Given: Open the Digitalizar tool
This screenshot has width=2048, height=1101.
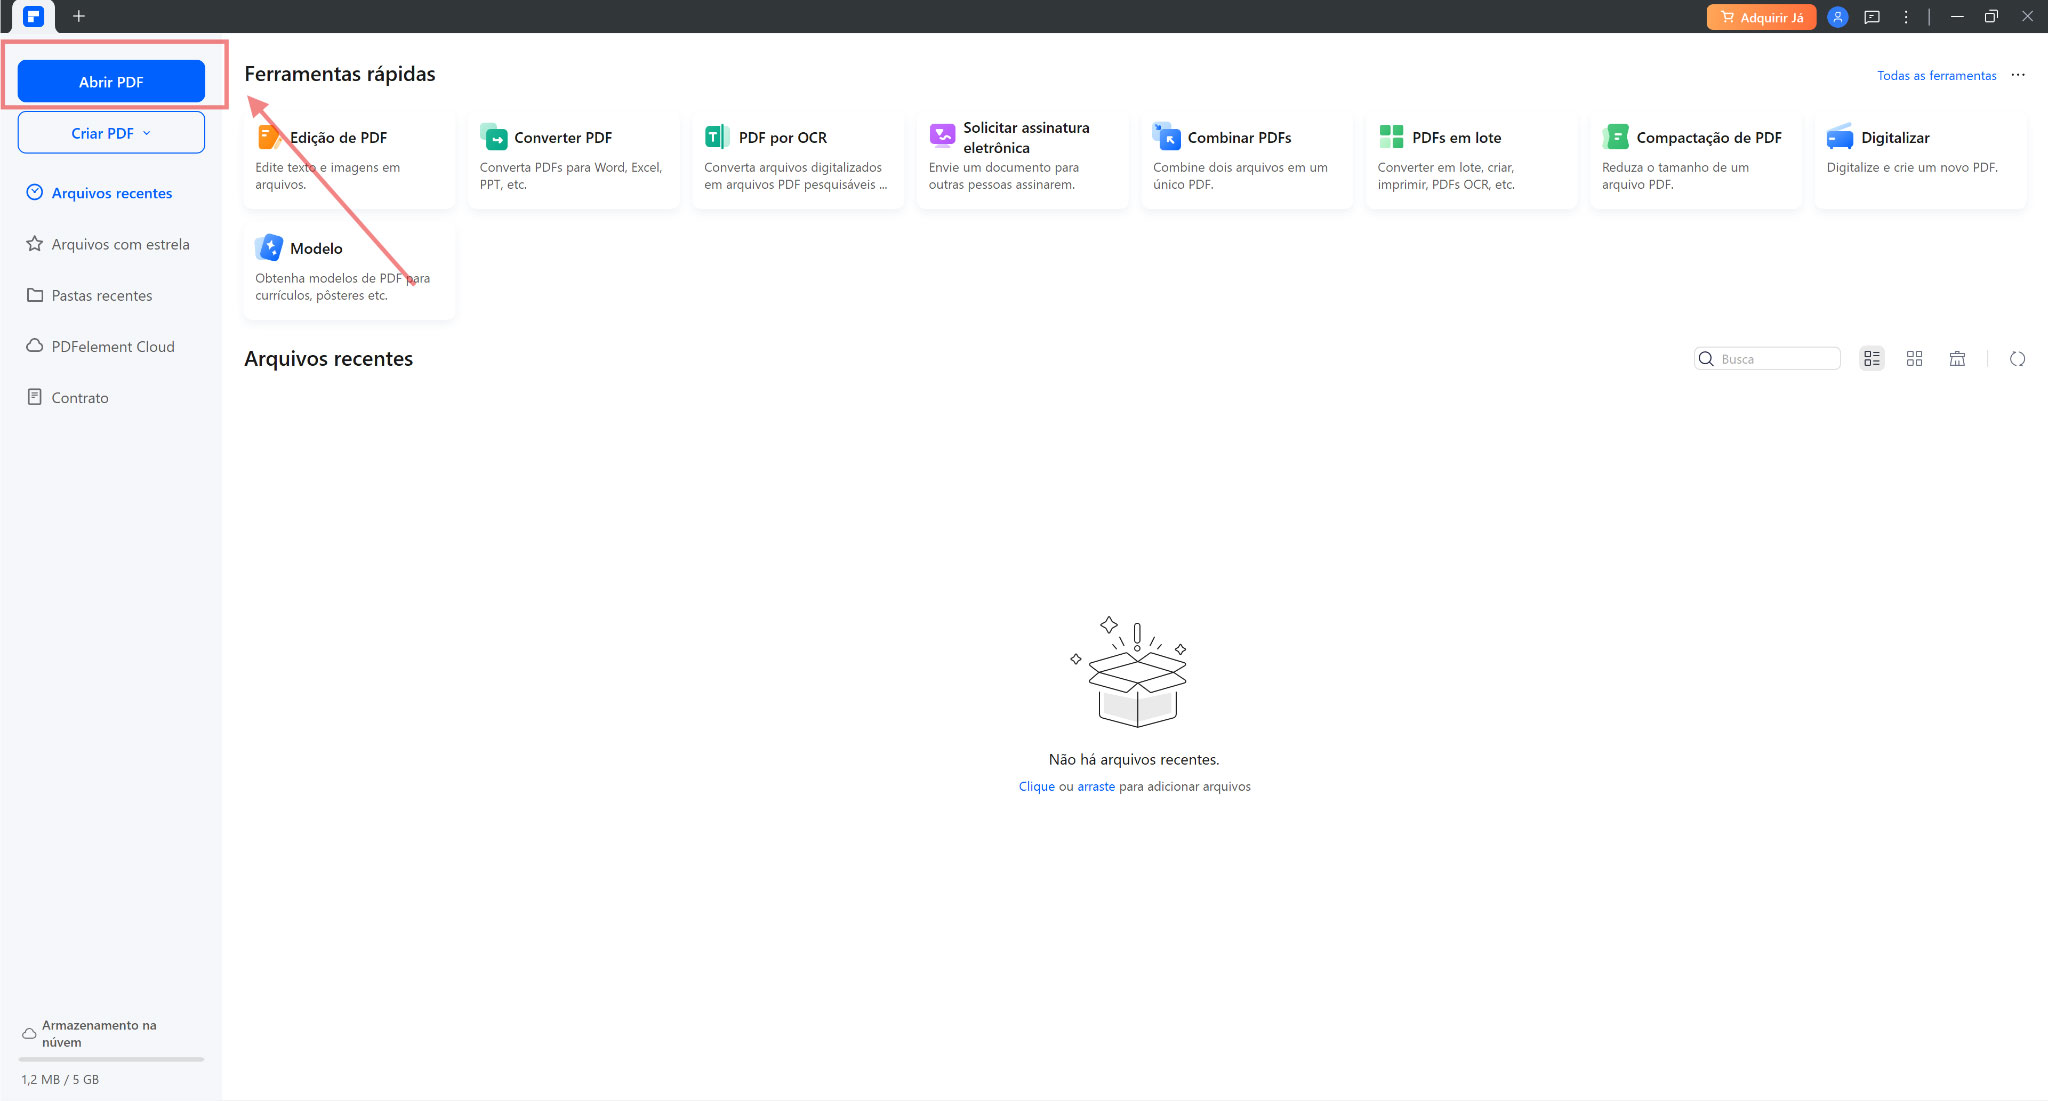Looking at the screenshot, I should [x=1920, y=155].
